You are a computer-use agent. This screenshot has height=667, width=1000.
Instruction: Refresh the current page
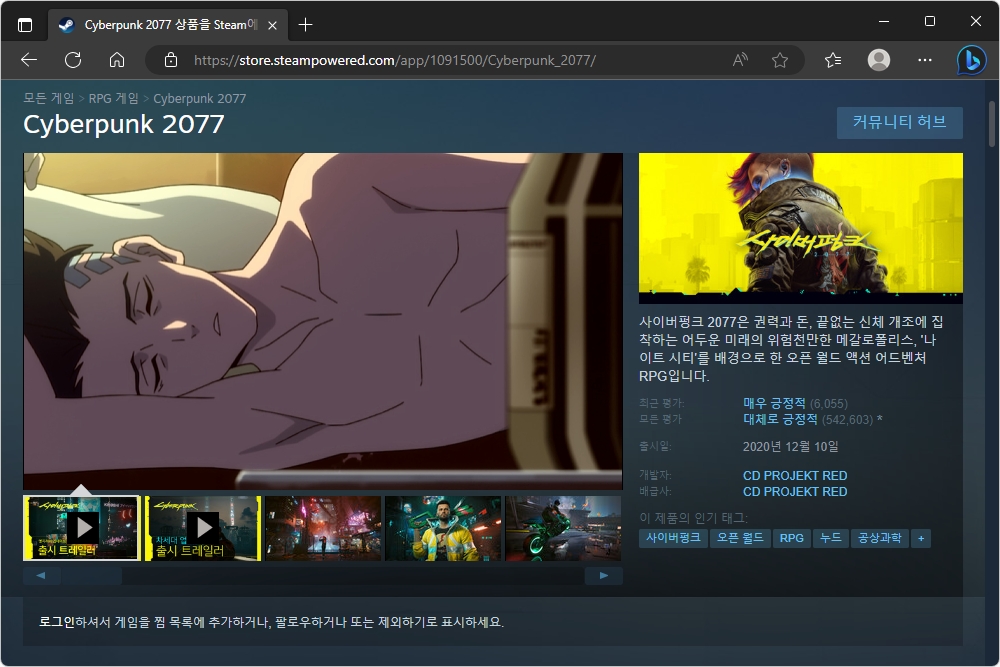click(73, 60)
